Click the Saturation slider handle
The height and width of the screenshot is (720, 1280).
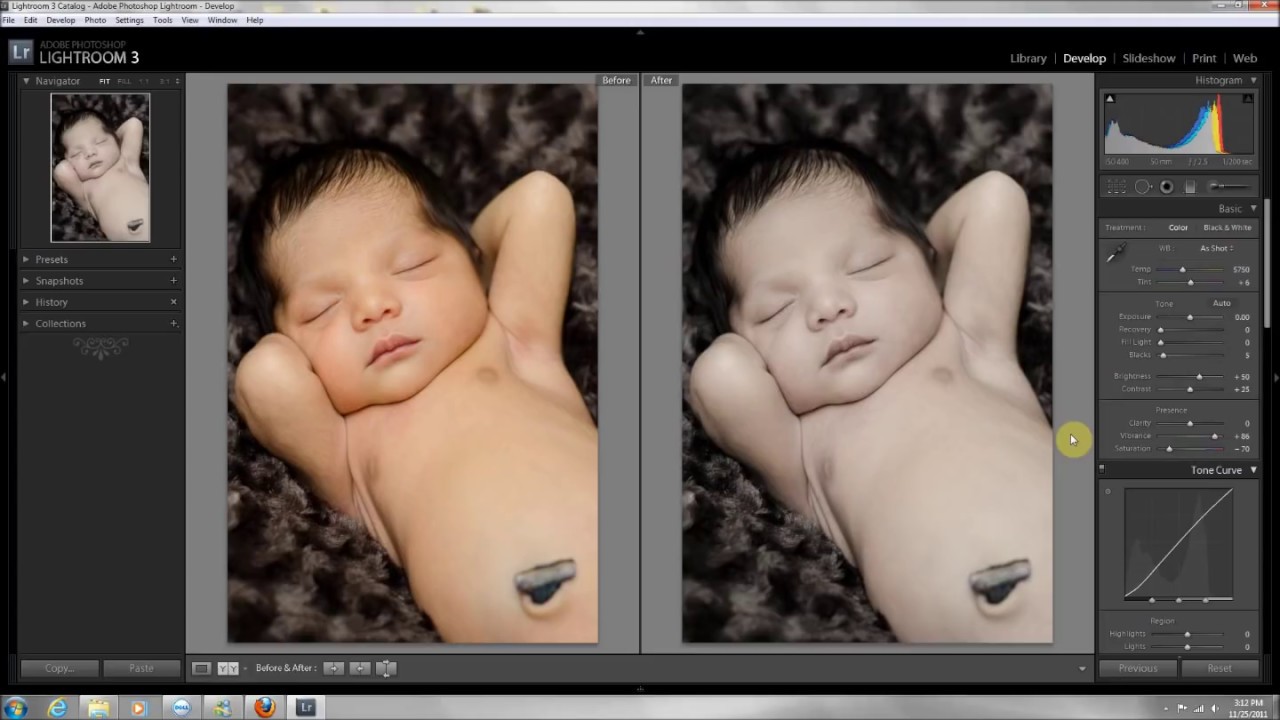click(x=1169, y=449)
